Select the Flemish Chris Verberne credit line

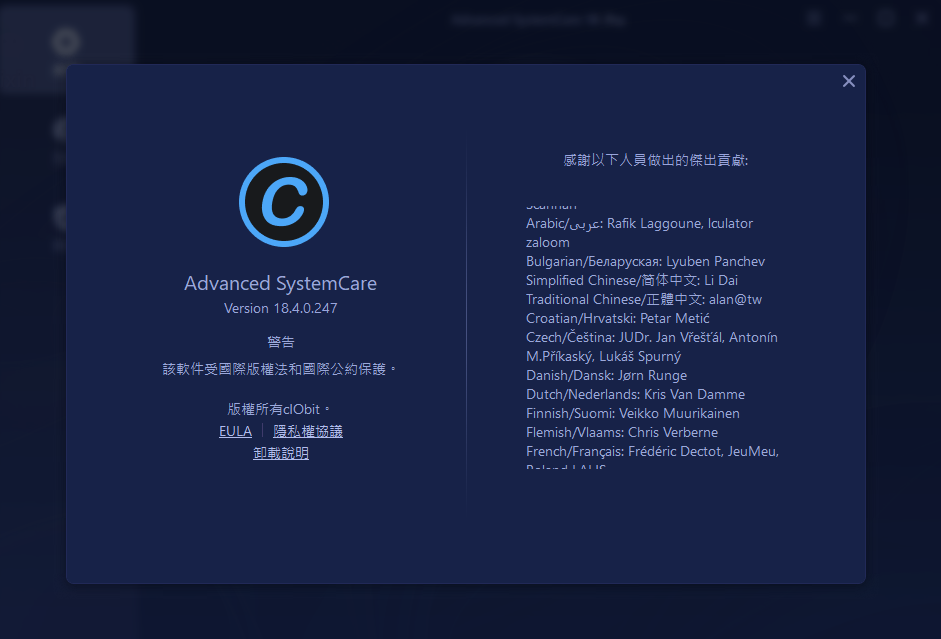tap(621, 432)
